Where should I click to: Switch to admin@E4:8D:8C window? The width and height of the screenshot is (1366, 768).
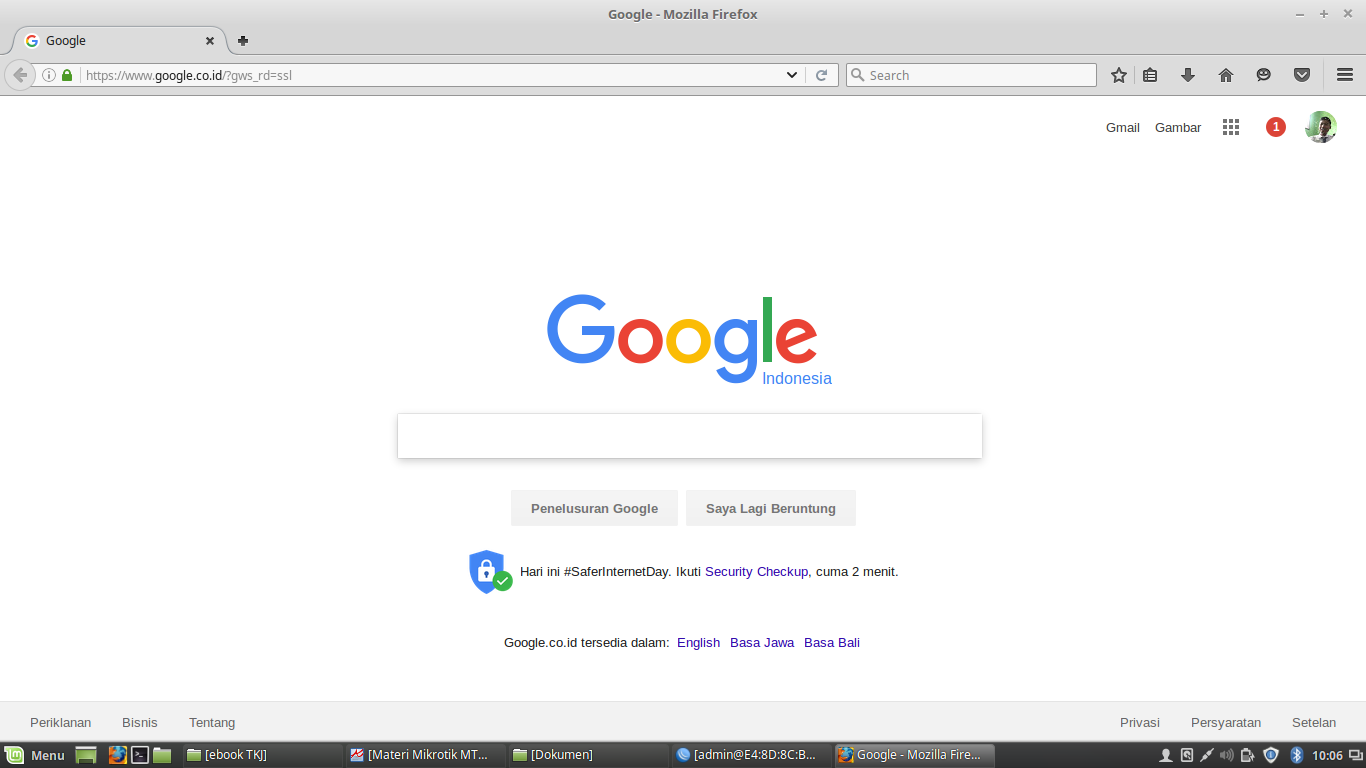tap(750, 755)
